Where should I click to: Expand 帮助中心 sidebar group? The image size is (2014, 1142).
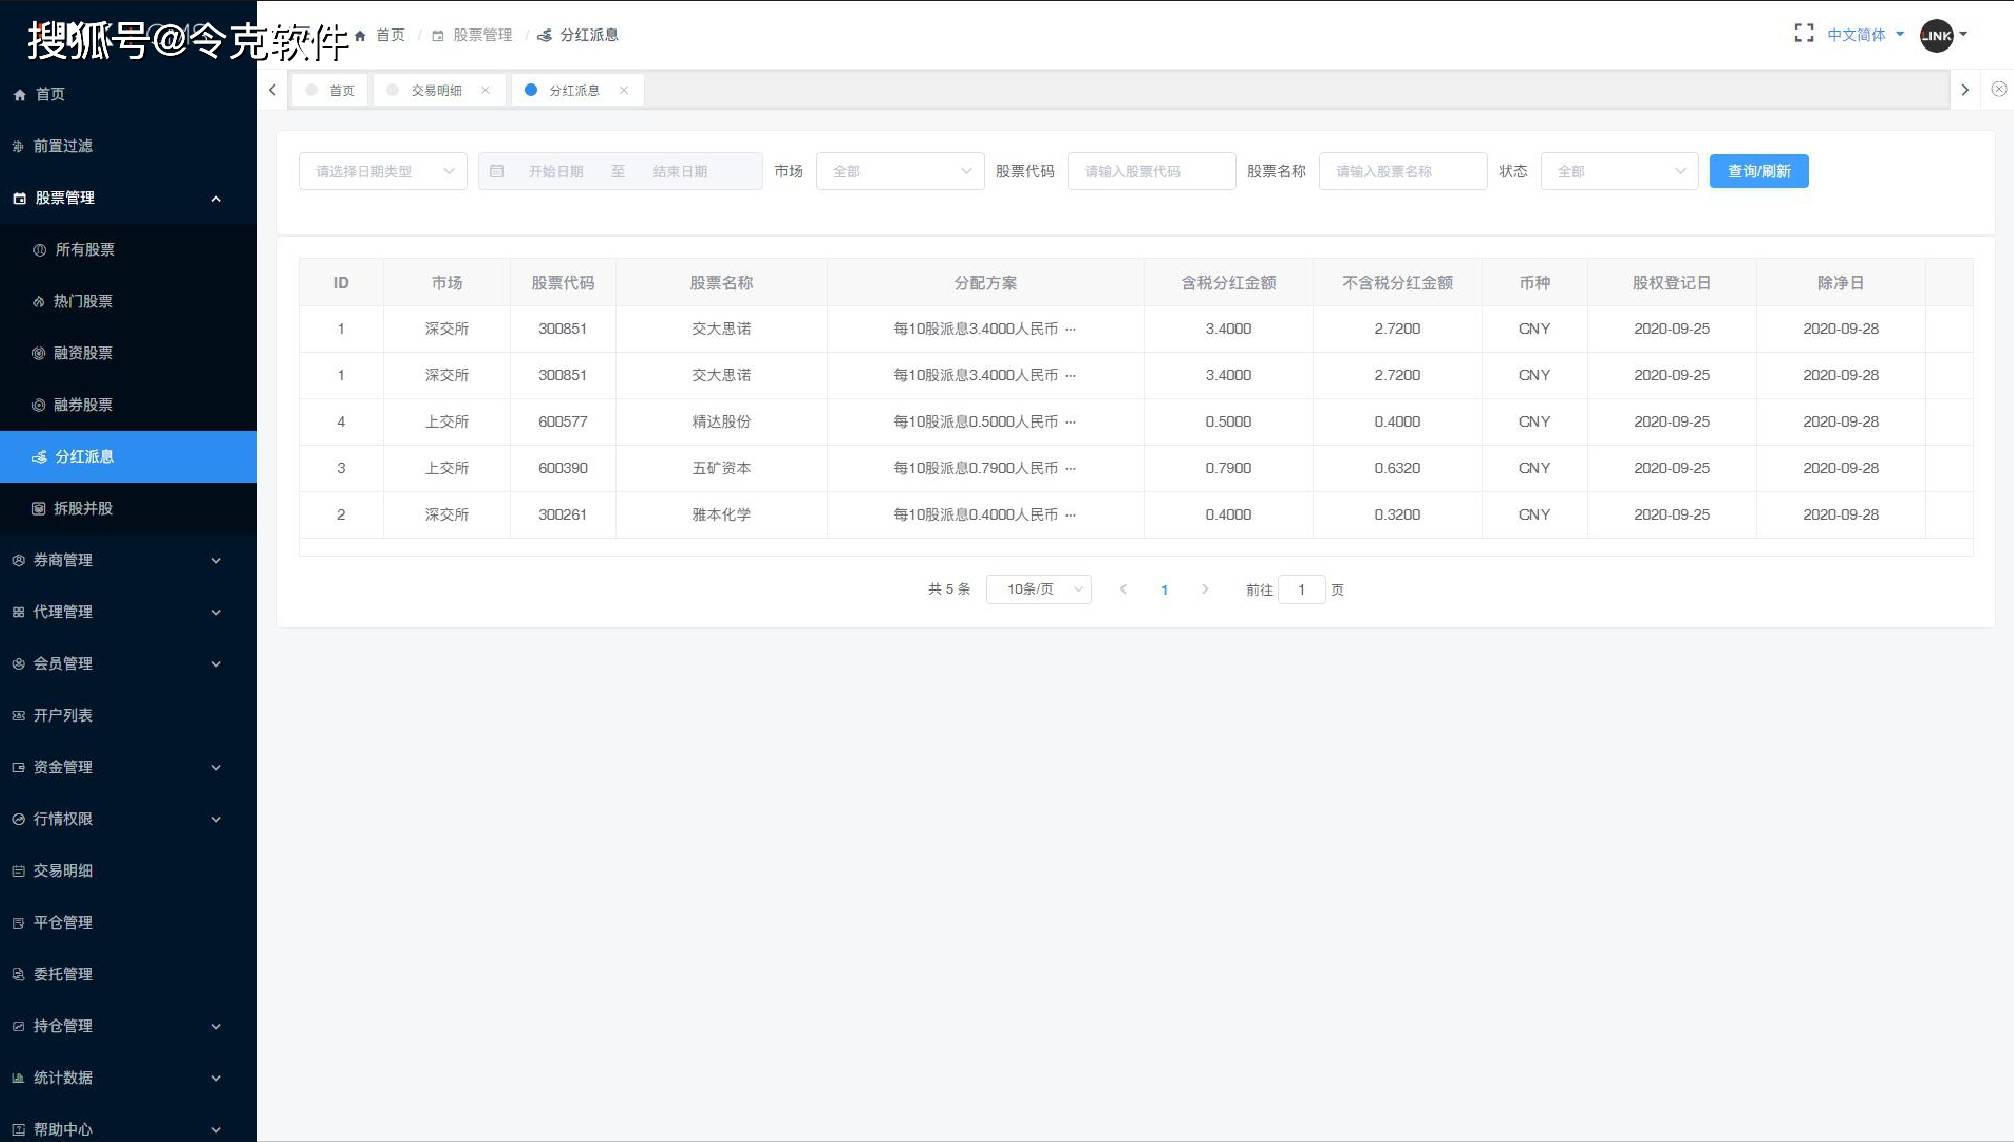pyautogui.click(x=128, y=1129)
